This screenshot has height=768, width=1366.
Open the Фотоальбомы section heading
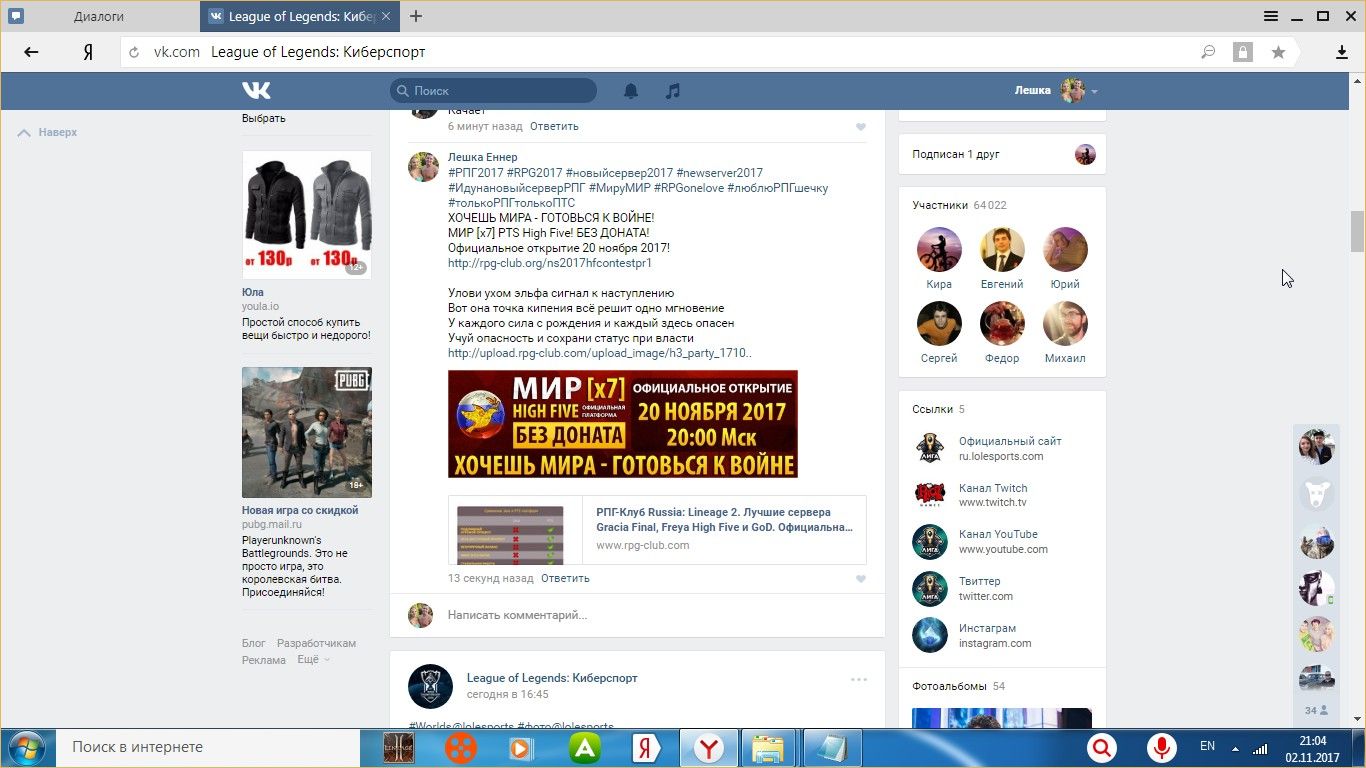[958, 686]
